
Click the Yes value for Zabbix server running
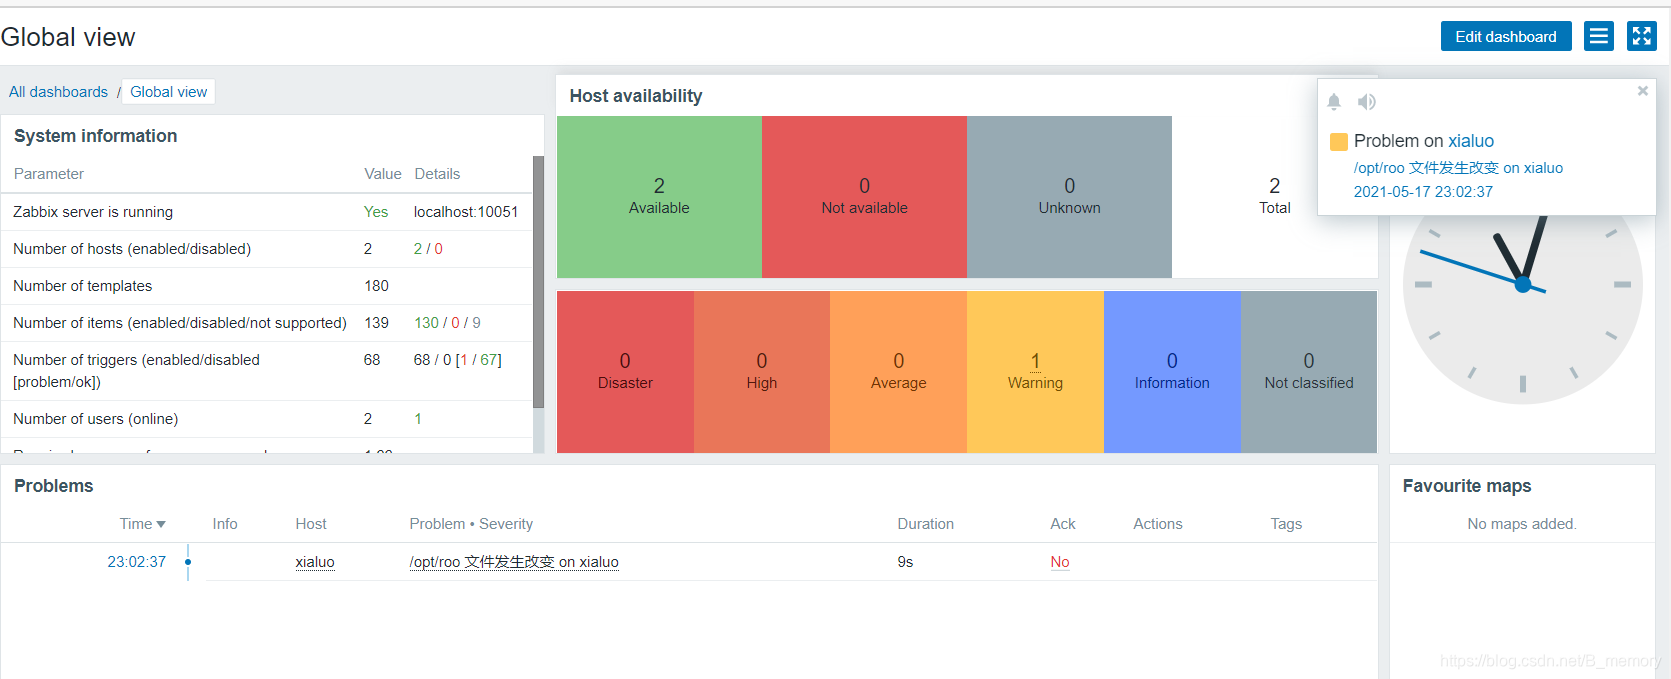(x=376, y=212)
